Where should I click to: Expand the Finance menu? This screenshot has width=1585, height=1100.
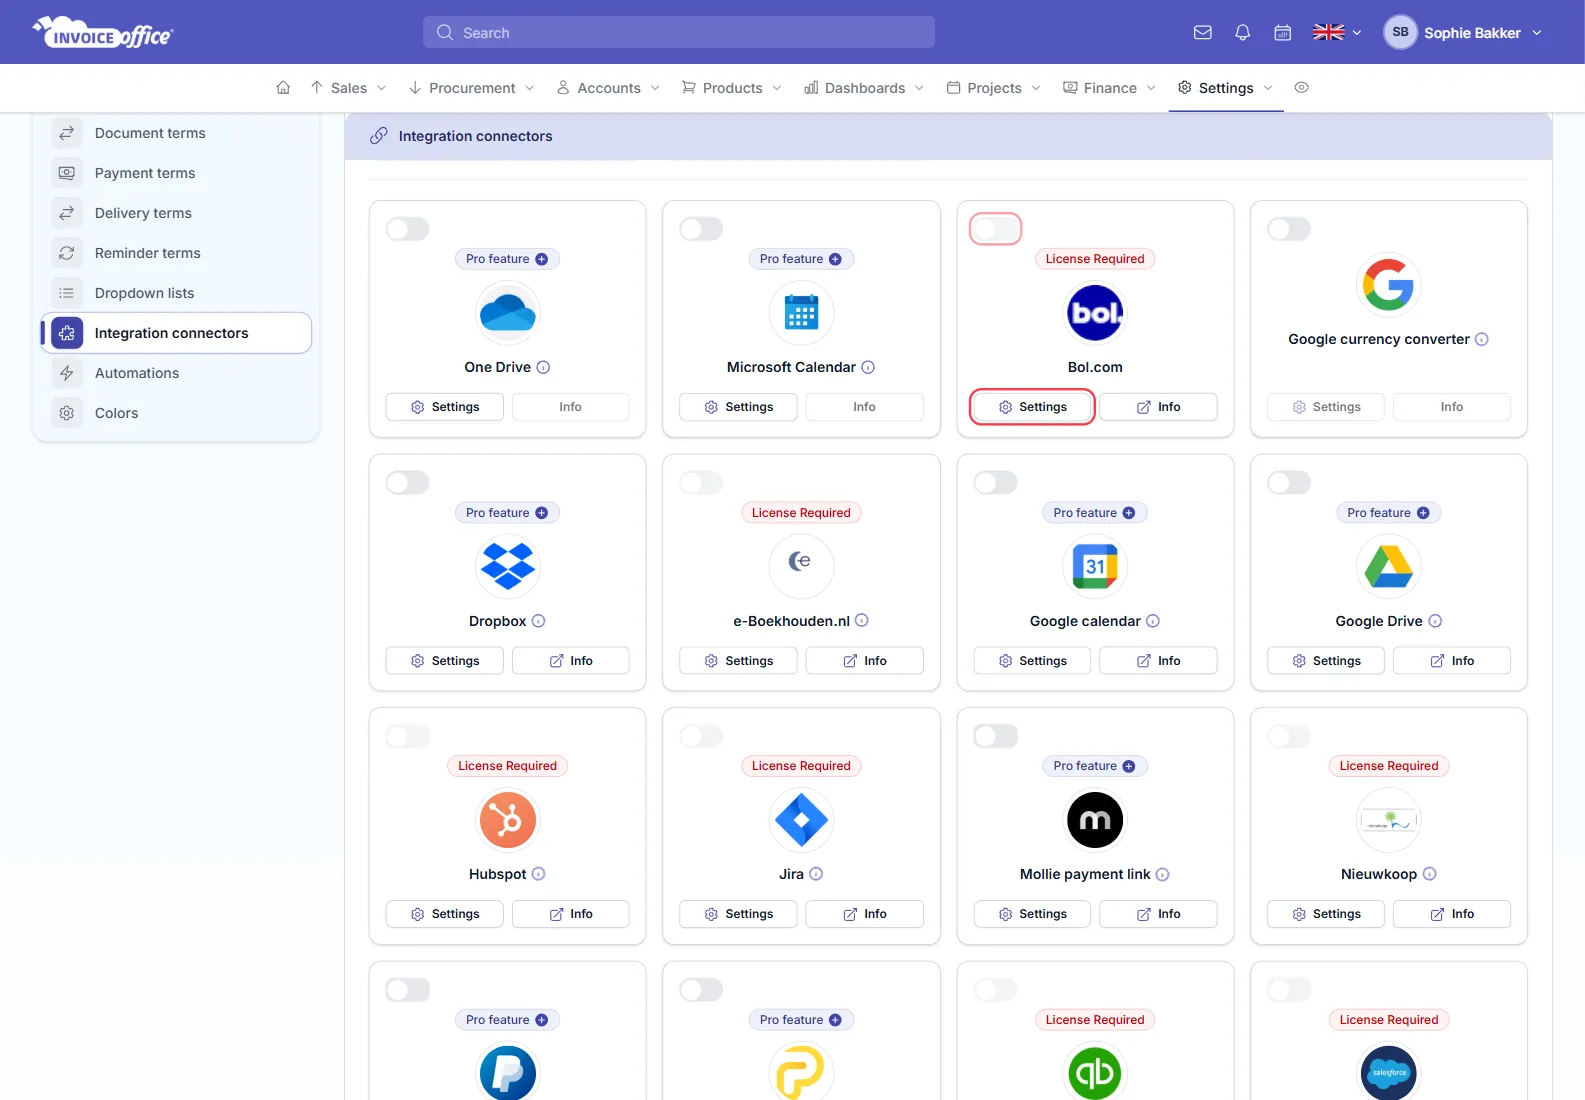point(1109,88)
